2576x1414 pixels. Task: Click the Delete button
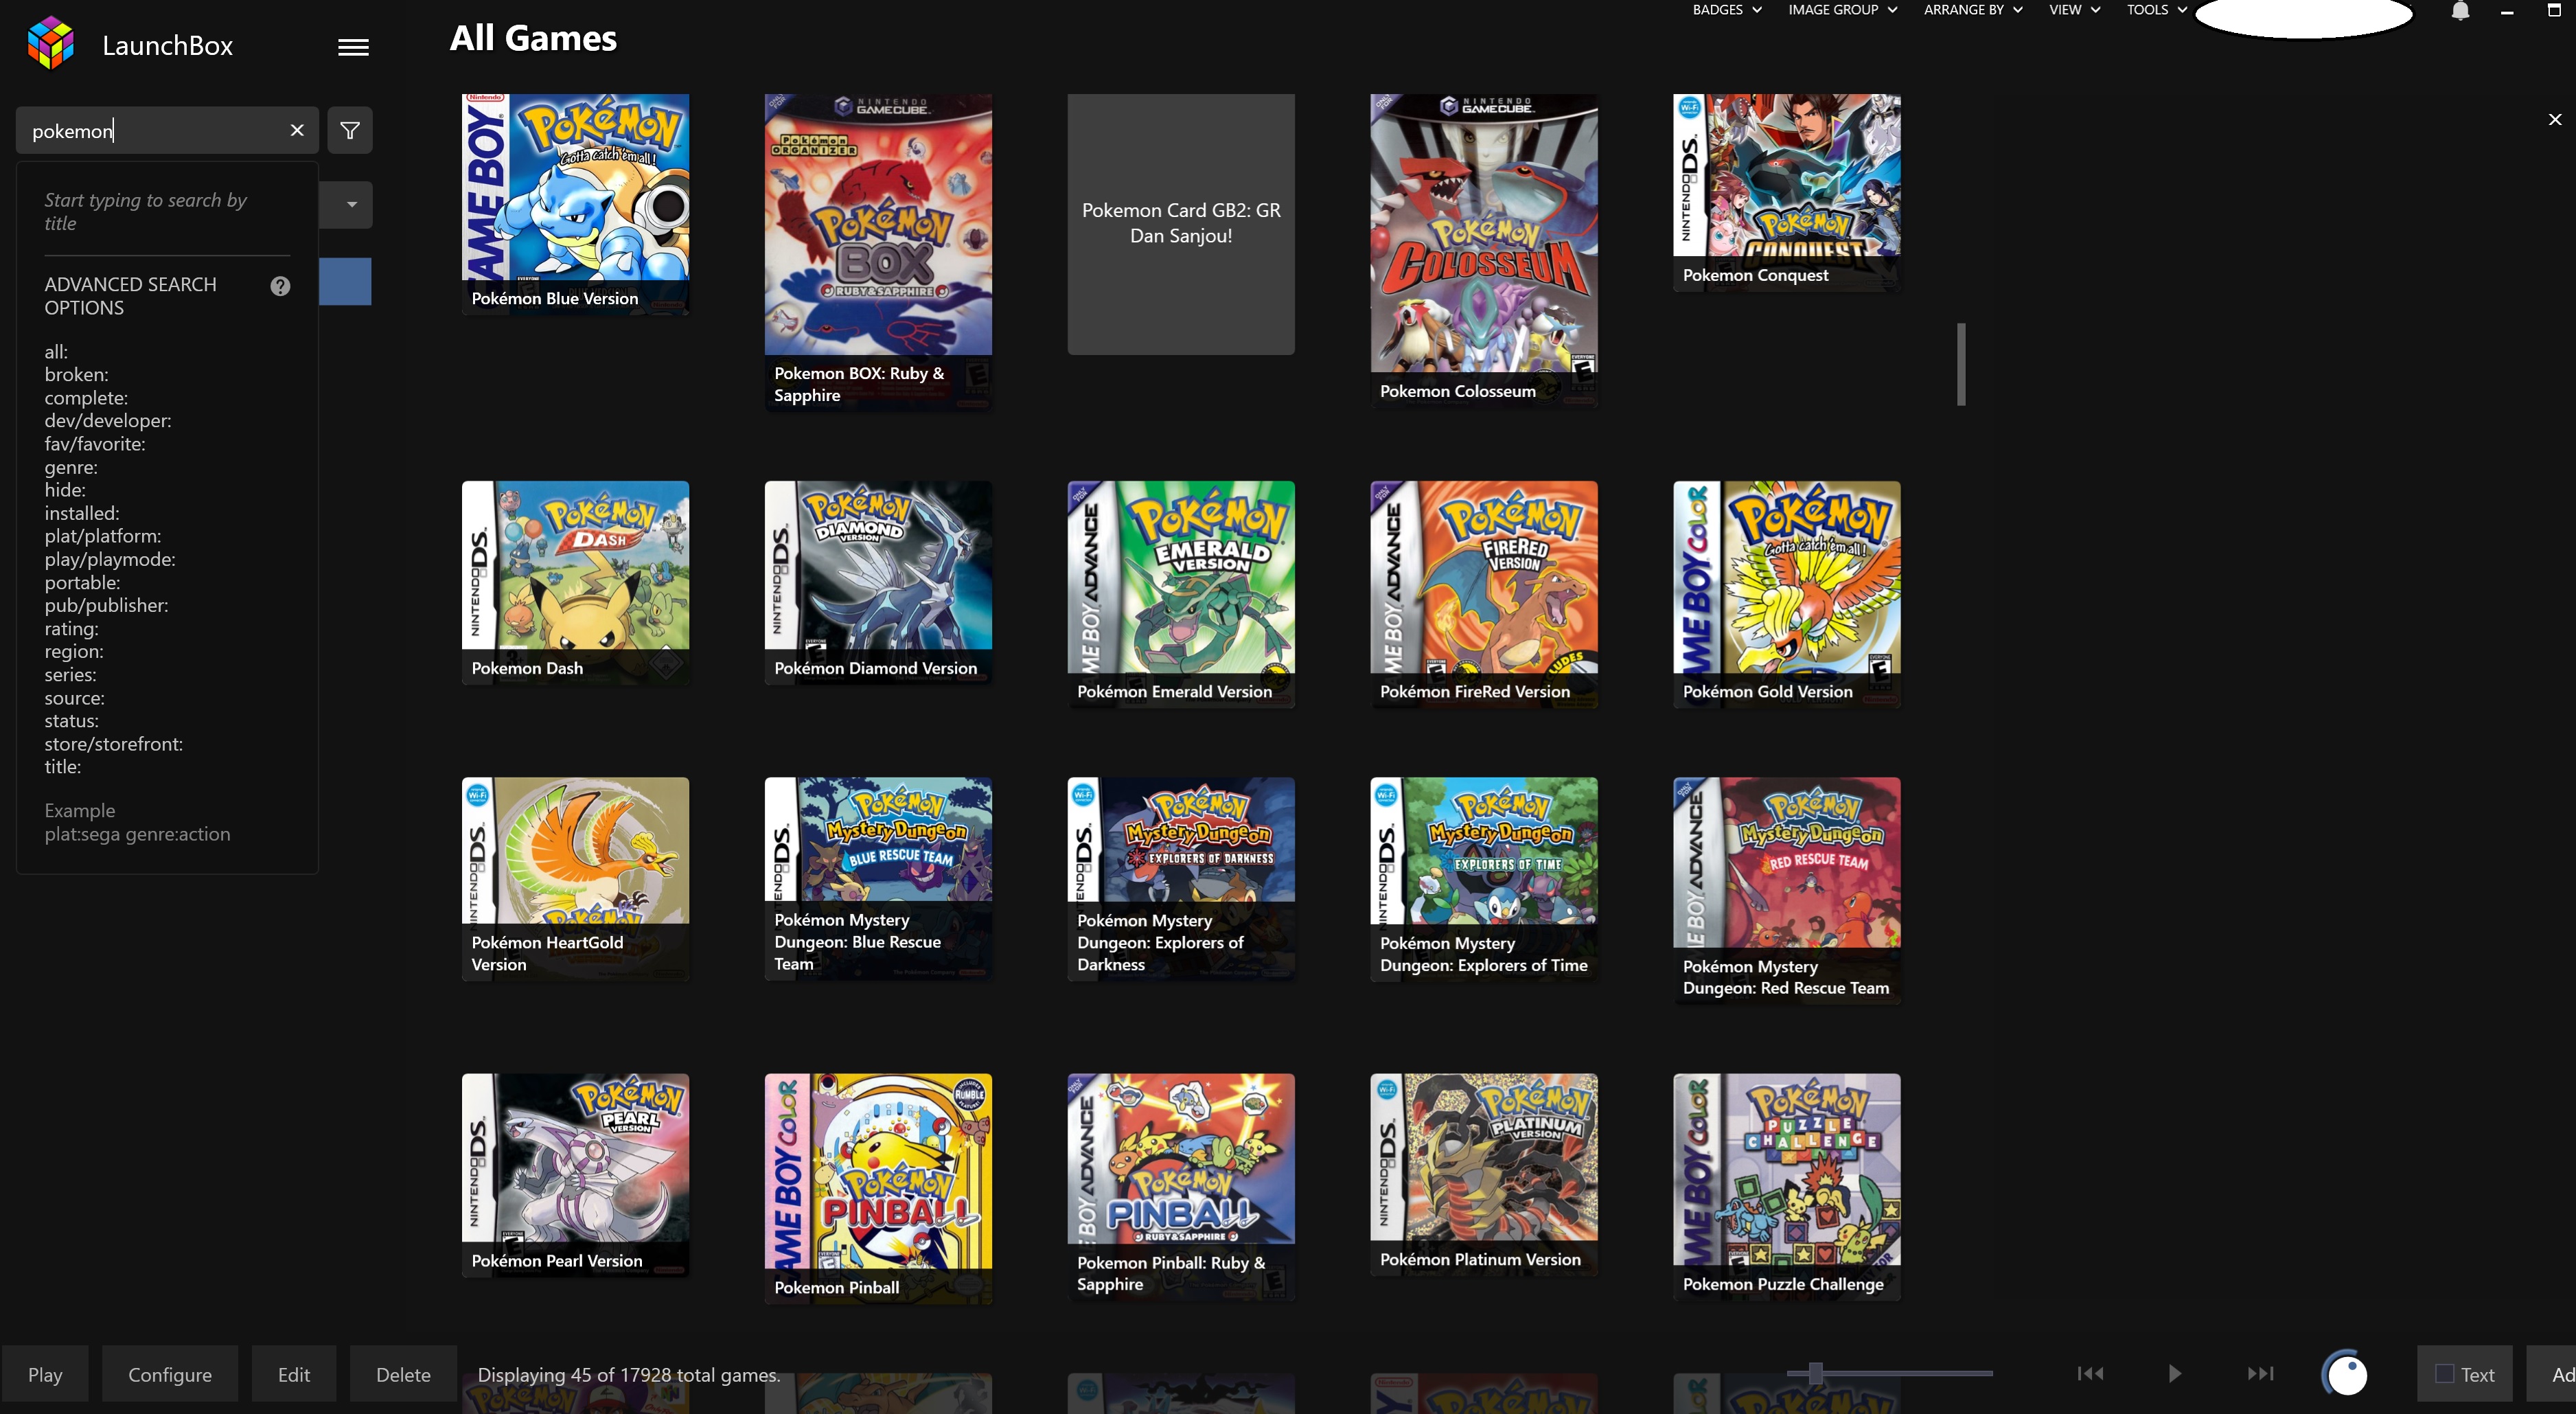pos(403,1374)
